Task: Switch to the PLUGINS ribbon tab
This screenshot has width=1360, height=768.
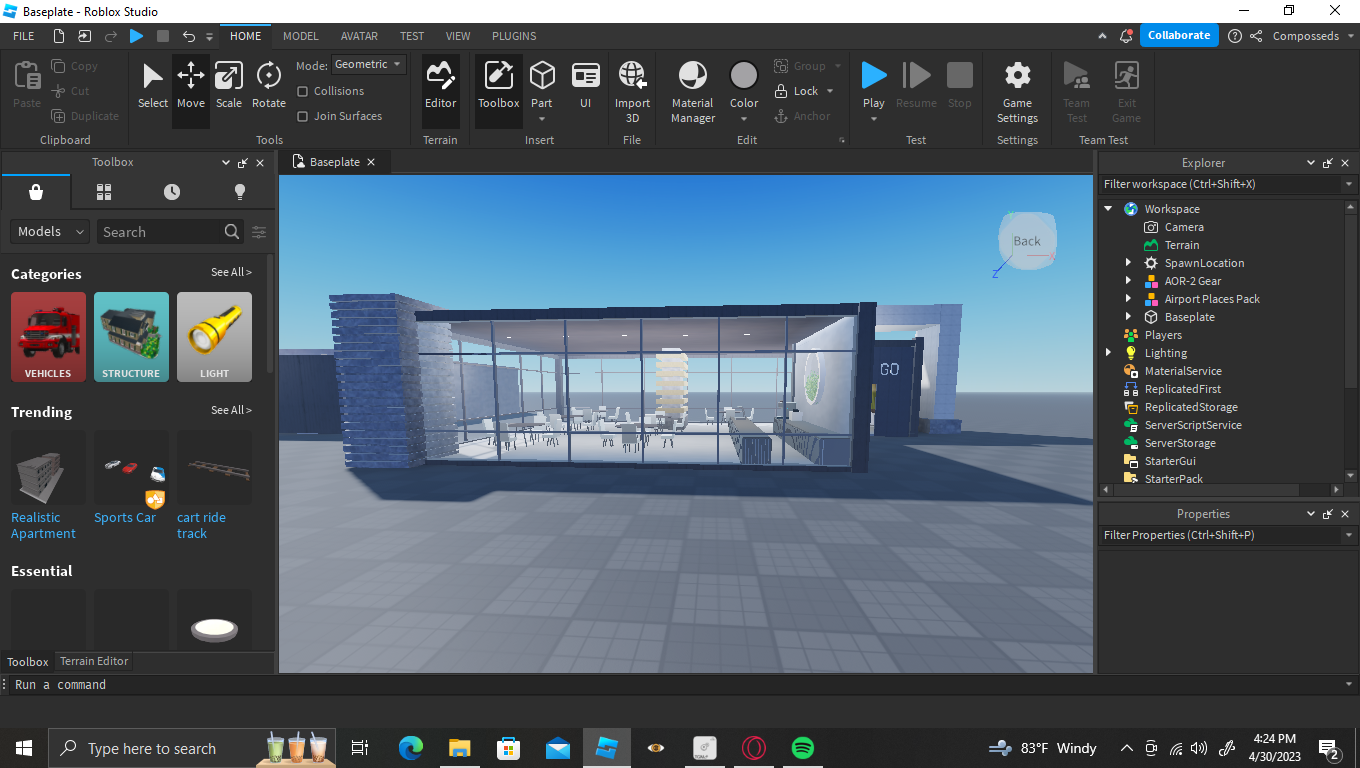Action: point(514,36)
